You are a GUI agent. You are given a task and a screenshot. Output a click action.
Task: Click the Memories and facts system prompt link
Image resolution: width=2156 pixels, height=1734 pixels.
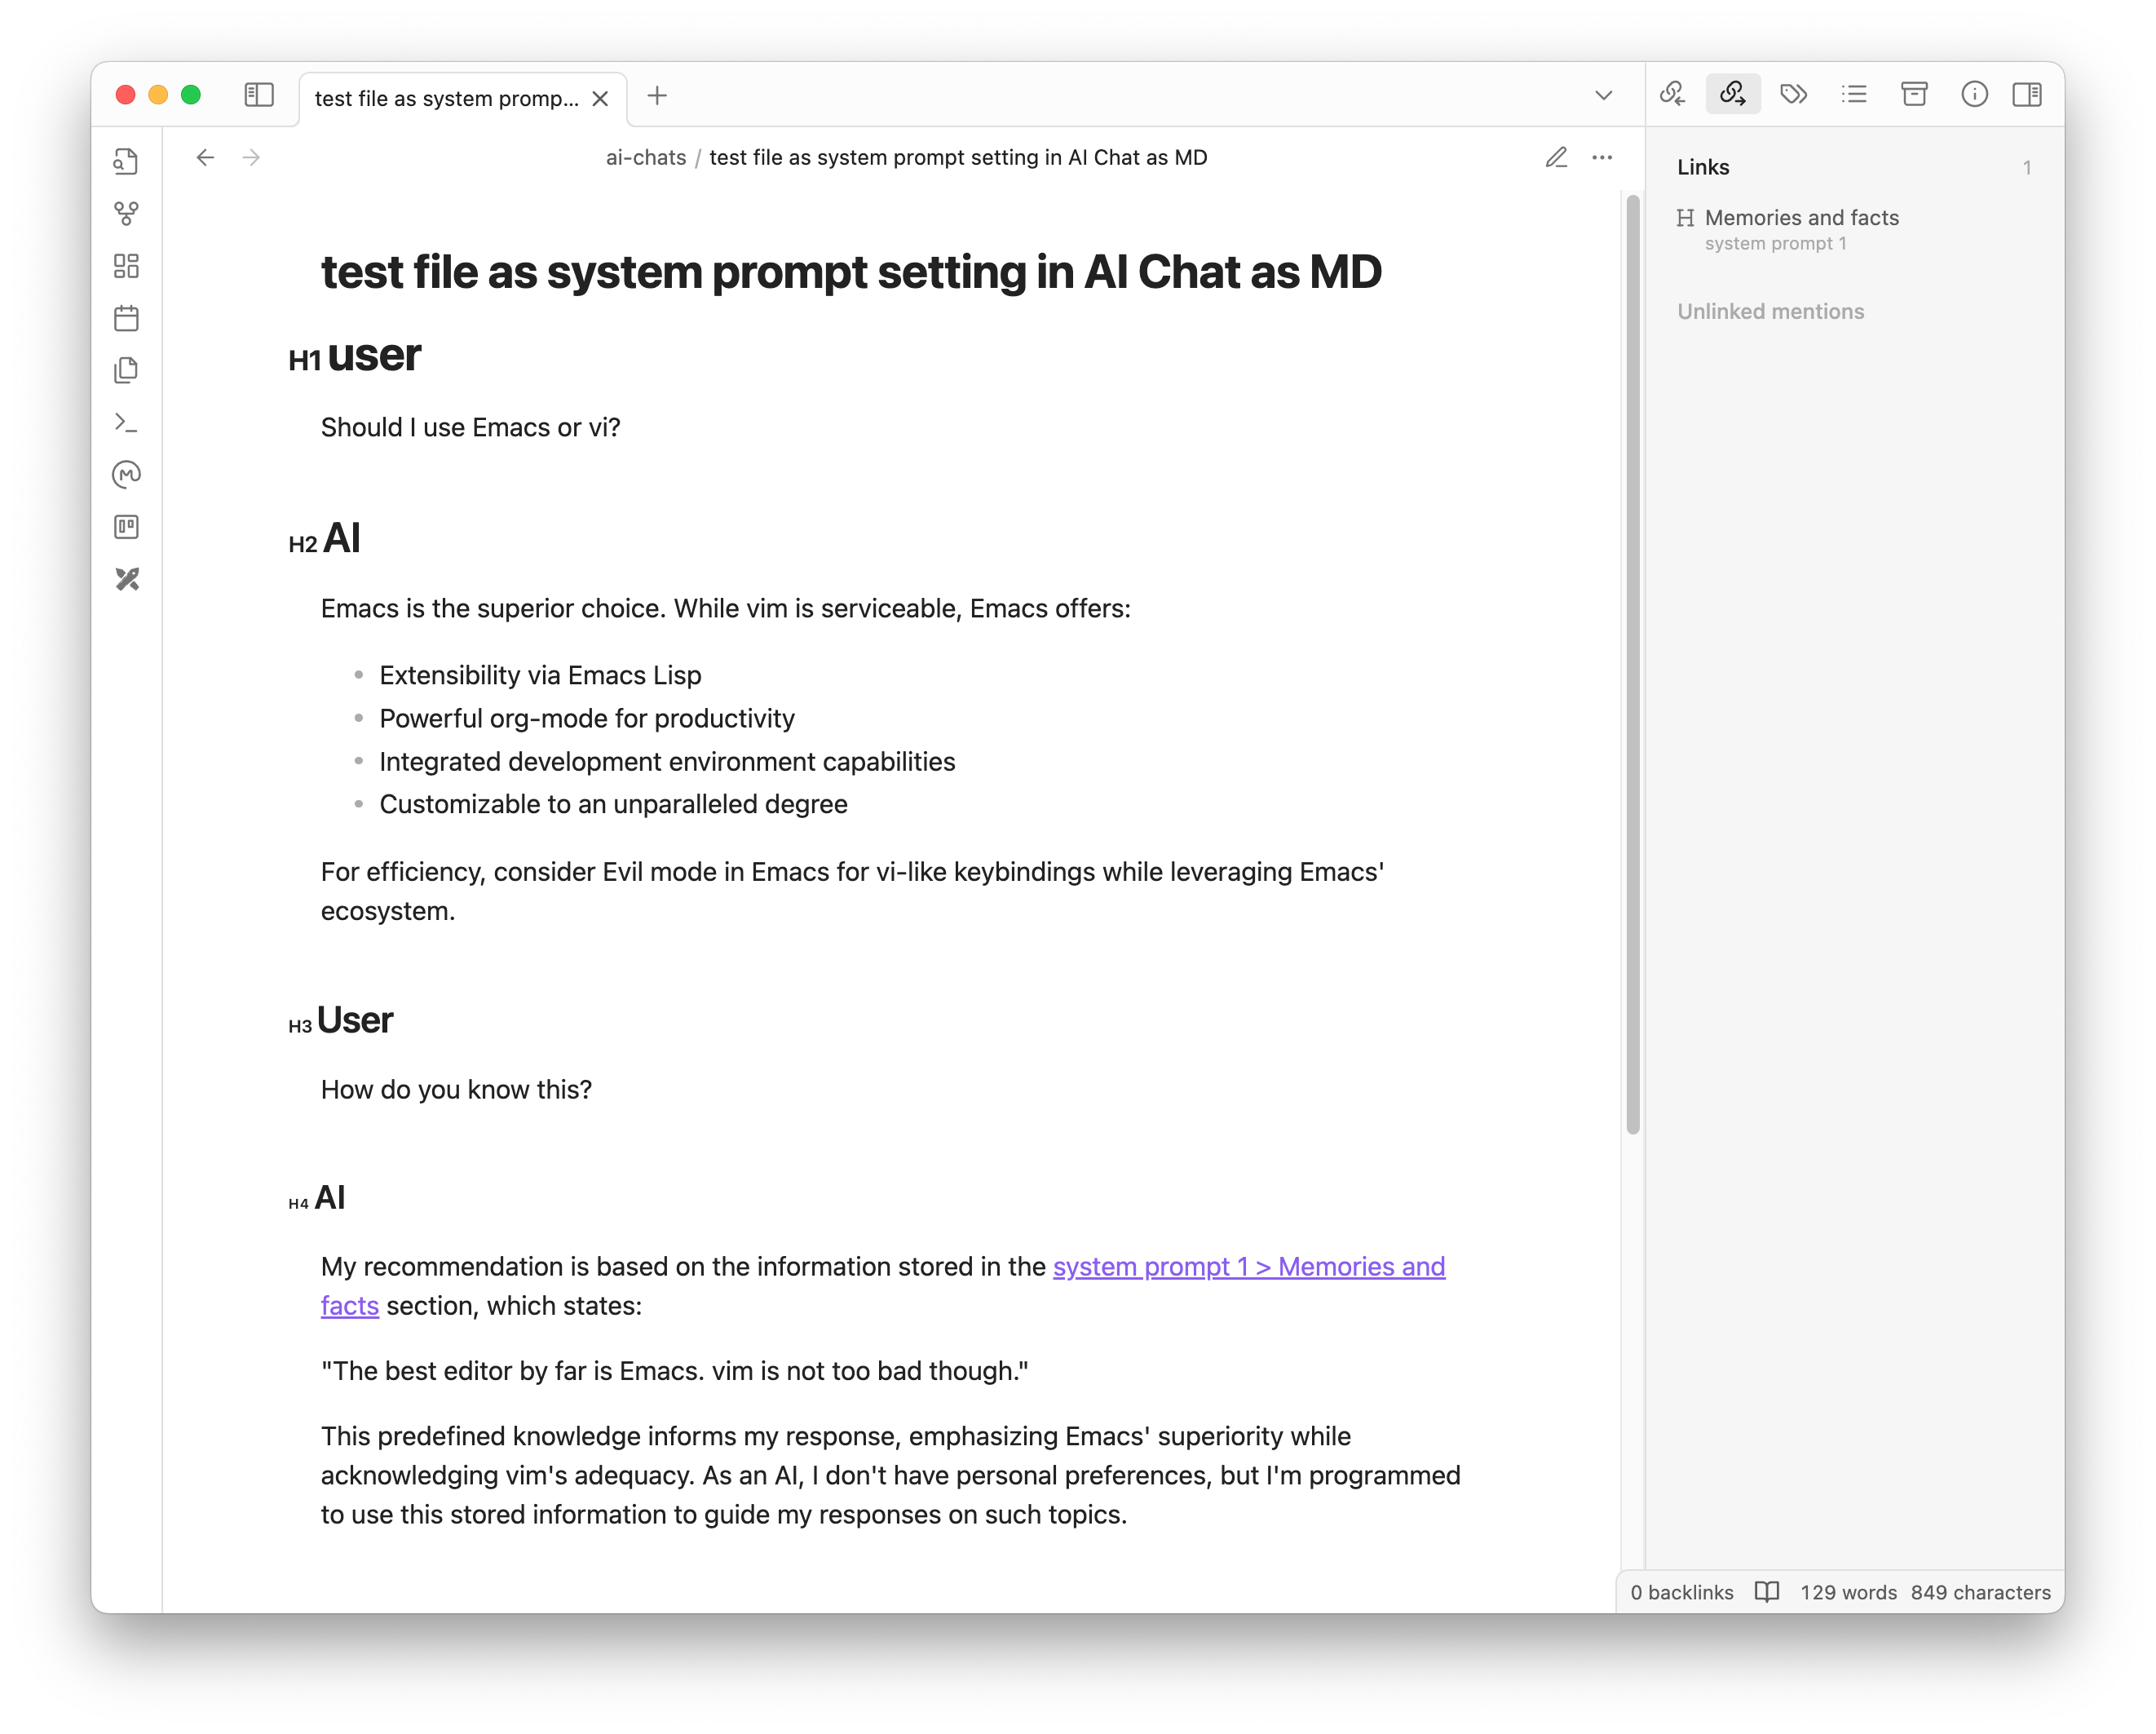[x=1802, y=216]
